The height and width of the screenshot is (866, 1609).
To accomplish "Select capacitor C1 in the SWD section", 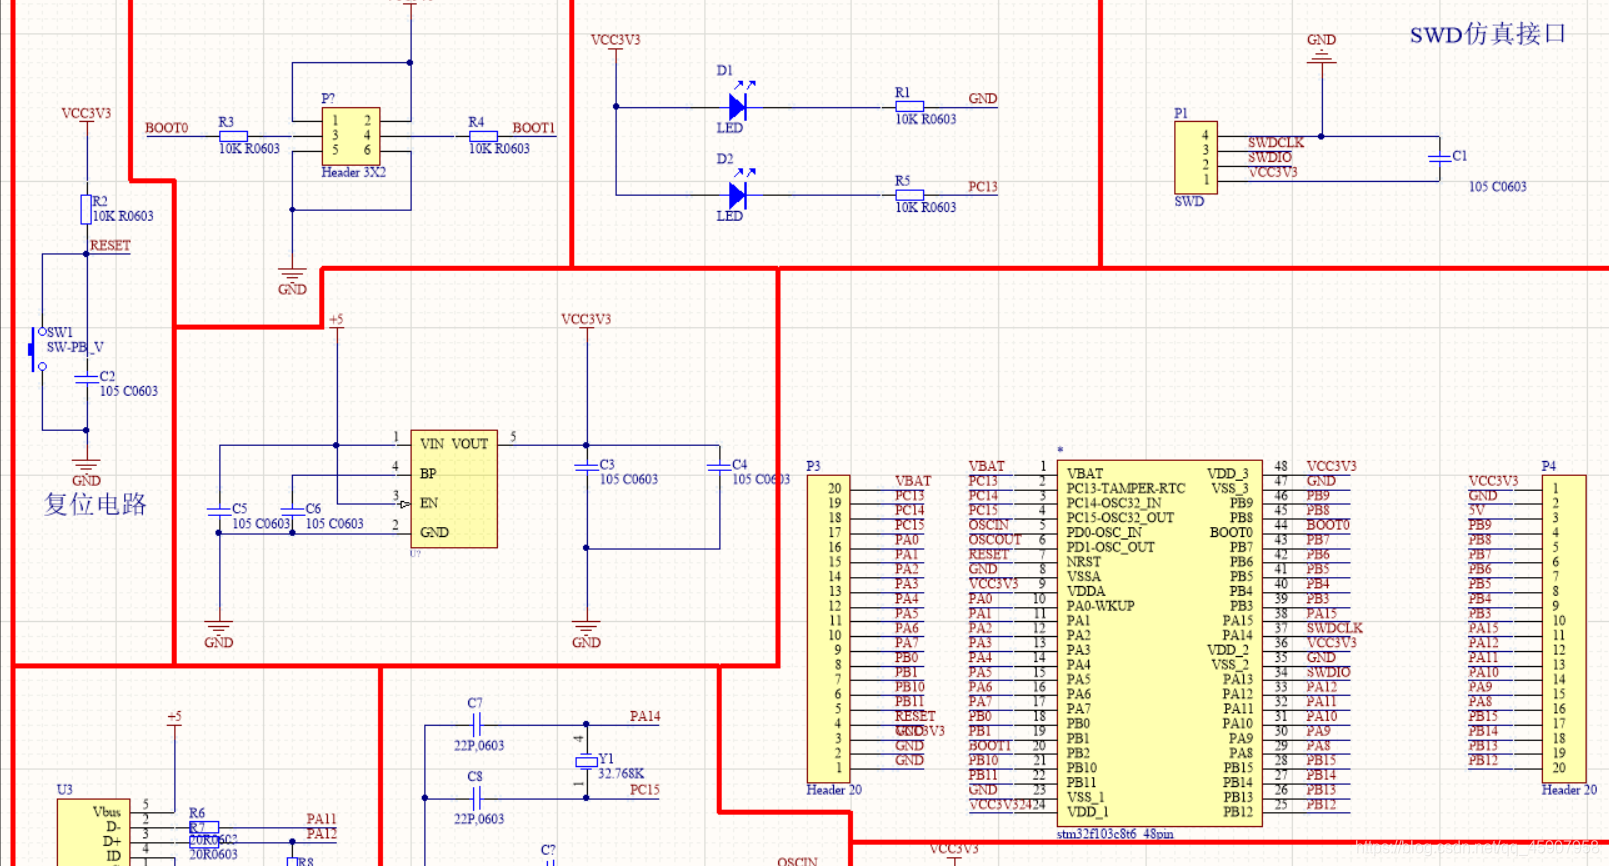I will (1439, 158).
